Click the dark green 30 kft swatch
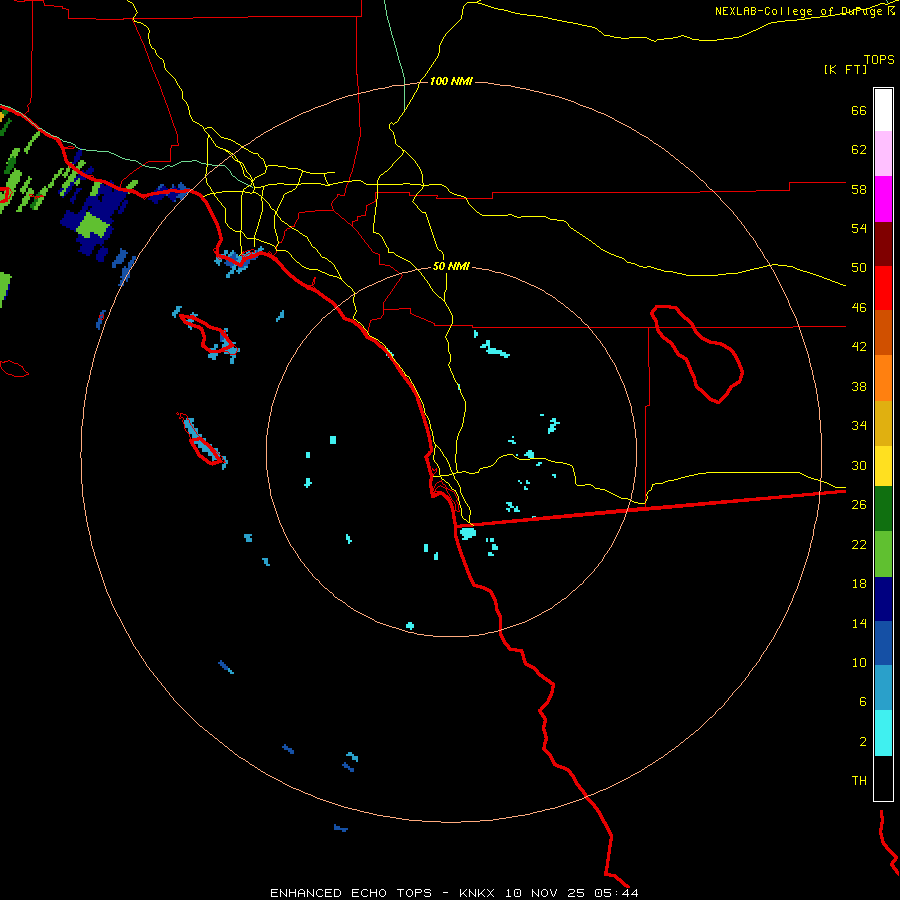The height and width of the screenshot is (900, 900). click(x=883, y=509)
